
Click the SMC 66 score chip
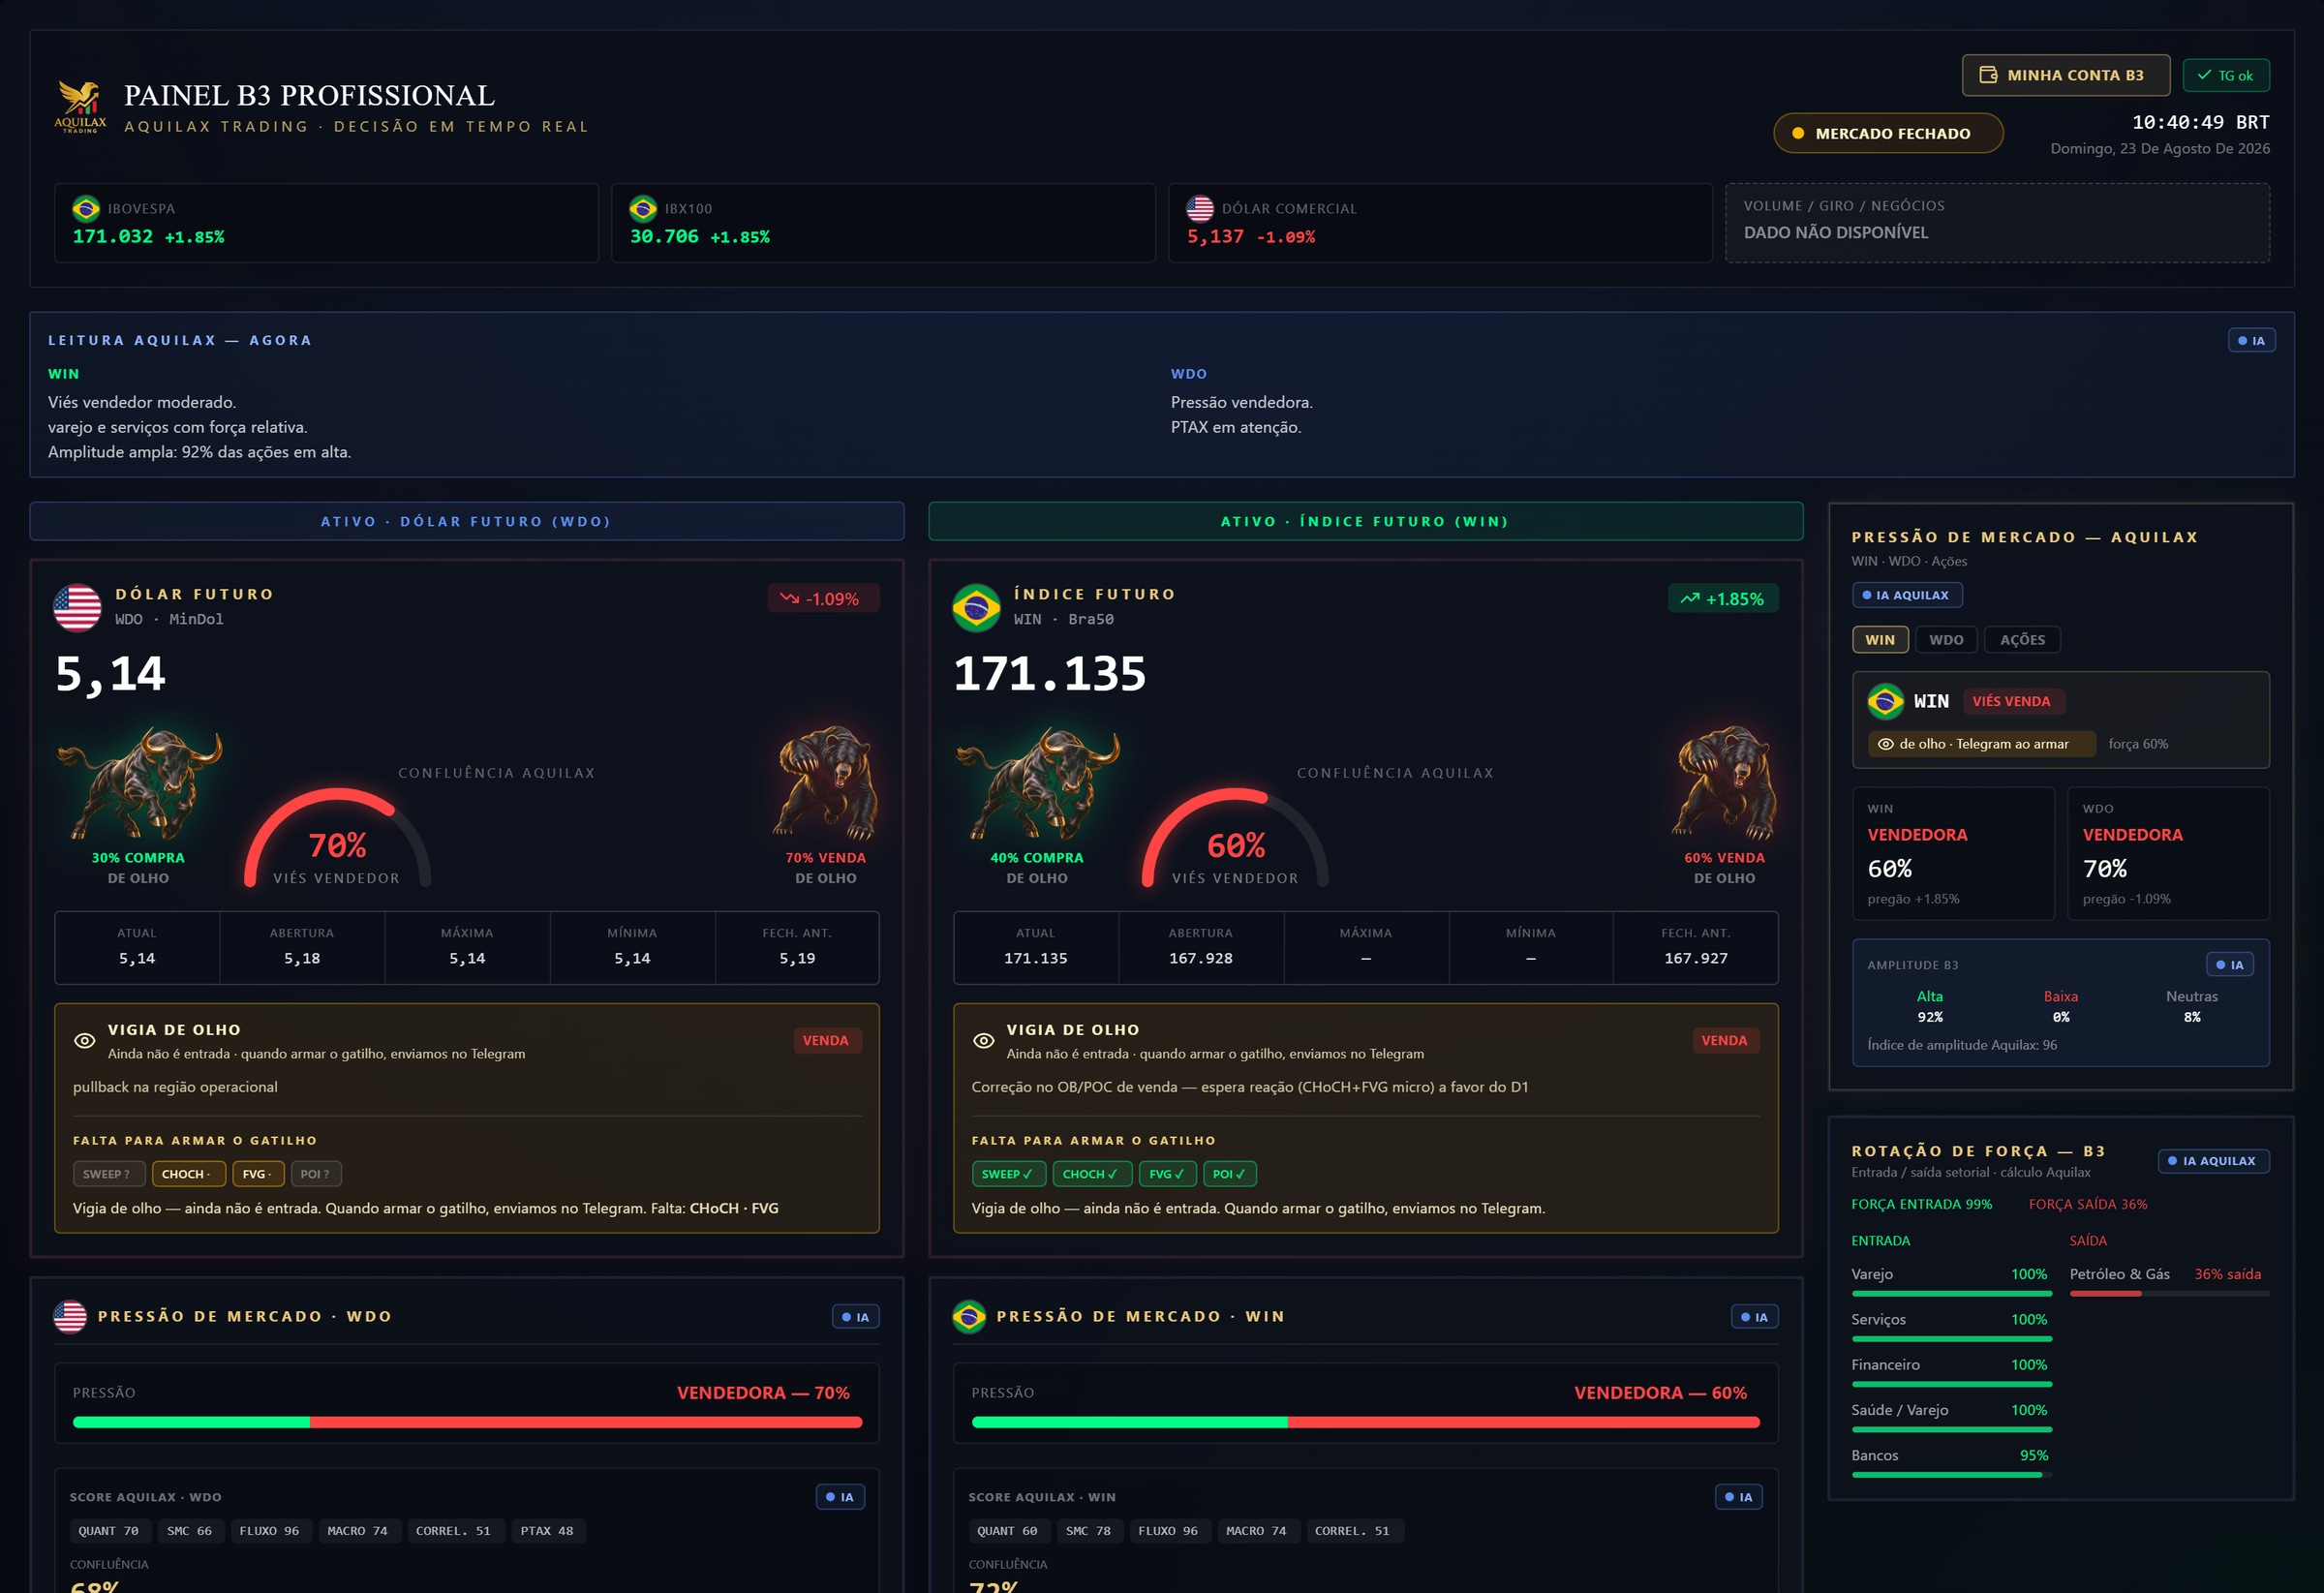click(x=189, y=1531)
